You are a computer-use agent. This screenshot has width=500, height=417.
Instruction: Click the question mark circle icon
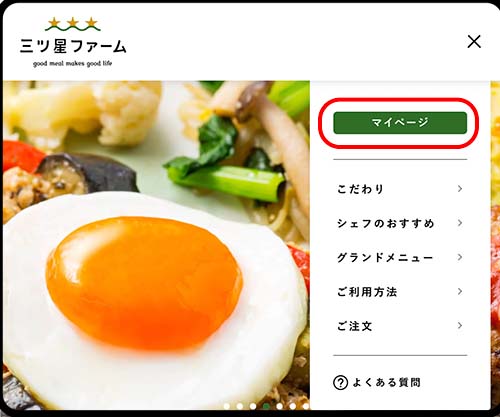click(340, 383)
